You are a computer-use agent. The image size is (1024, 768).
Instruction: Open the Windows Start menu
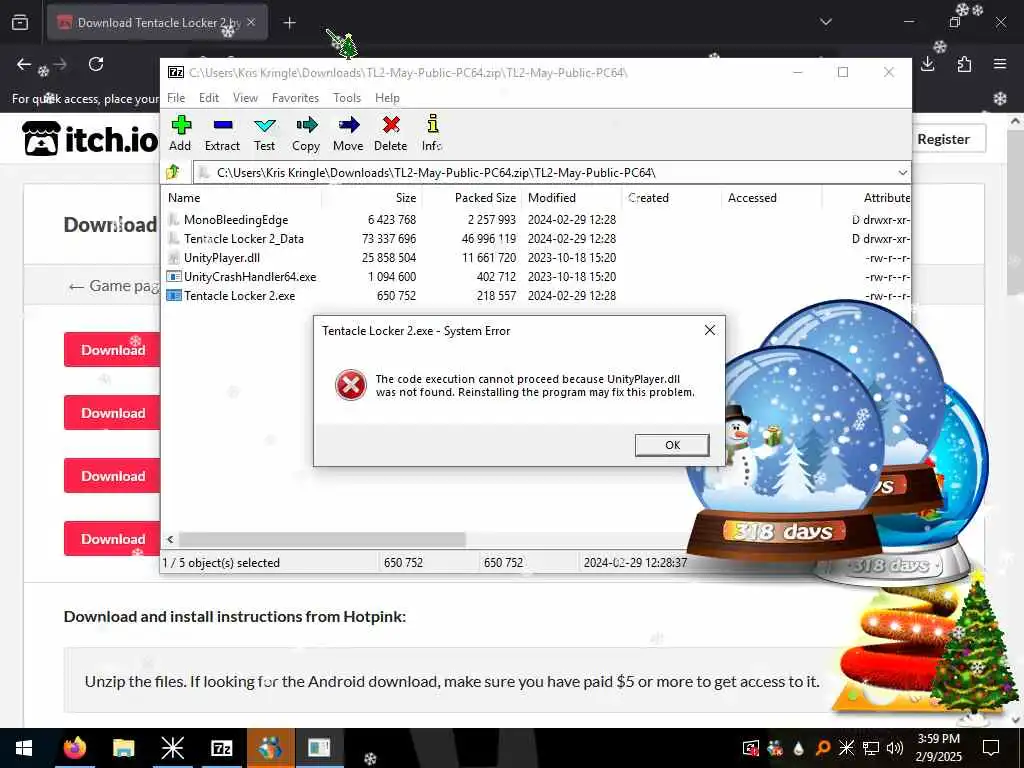24,748
